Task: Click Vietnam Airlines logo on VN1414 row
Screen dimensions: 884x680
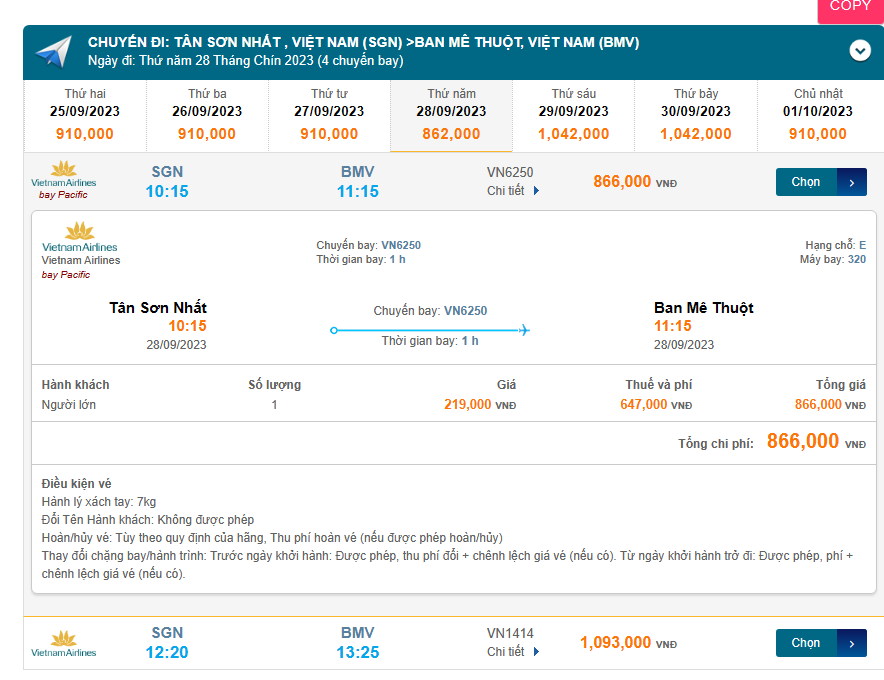Action: (x=64, y=644)
